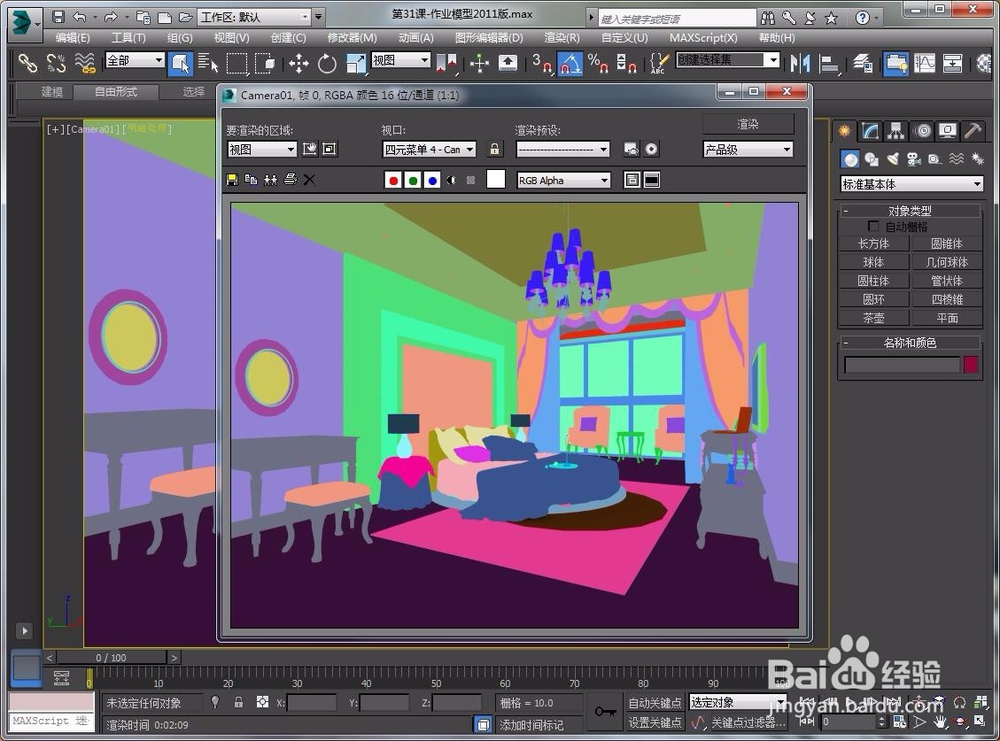The image size is (1000, 741).
Task: Select the Select and Link tool
Action: (x=27, y=63)
